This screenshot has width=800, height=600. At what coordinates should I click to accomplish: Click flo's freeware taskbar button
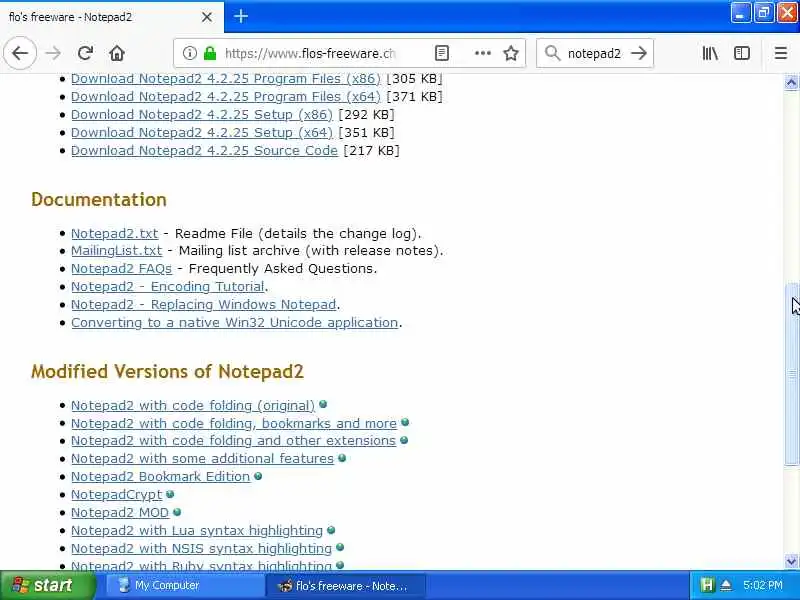coord(346,586)
